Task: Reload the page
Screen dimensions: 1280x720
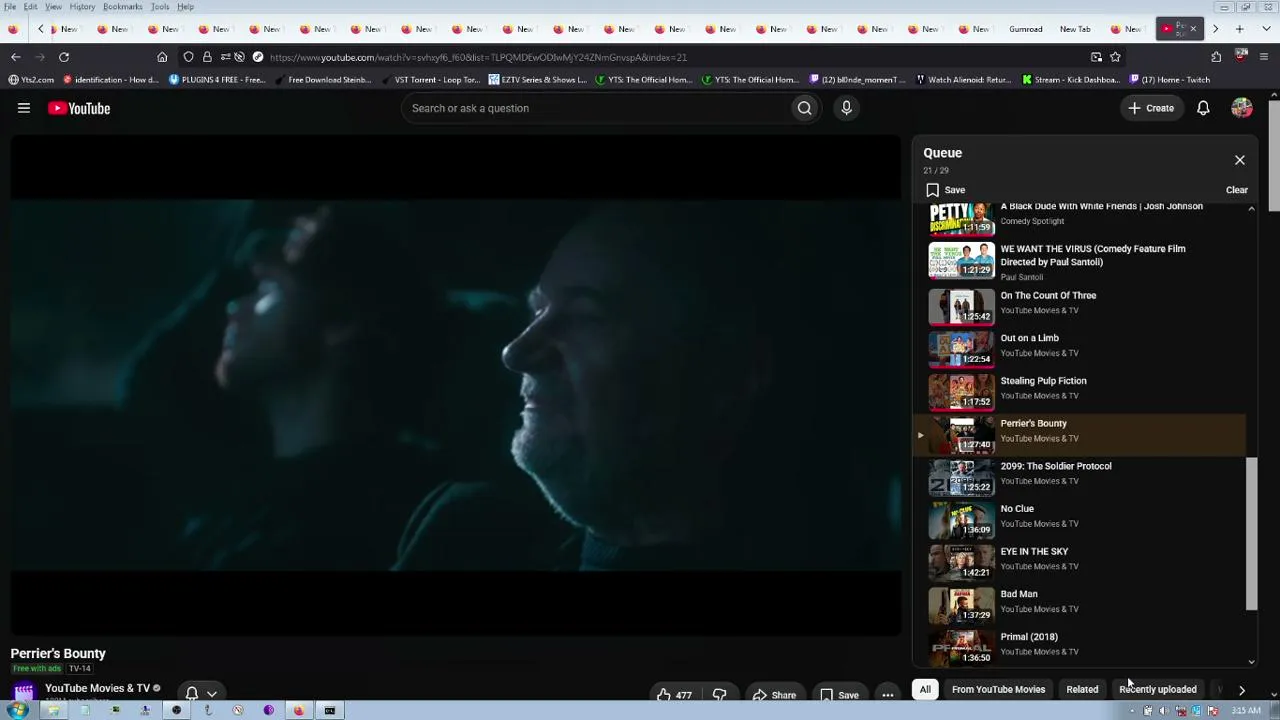Action: point(64,57)
